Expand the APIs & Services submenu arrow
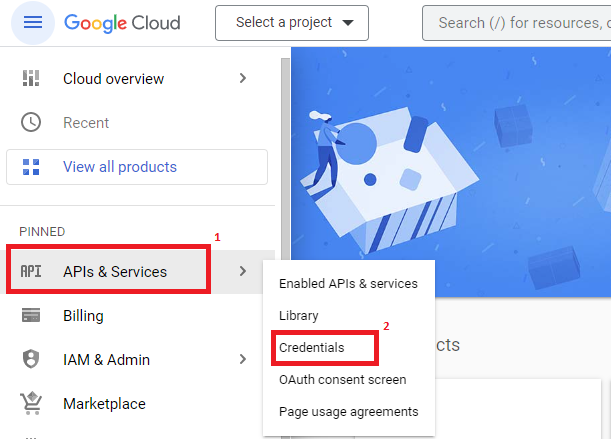 [242, 272]
